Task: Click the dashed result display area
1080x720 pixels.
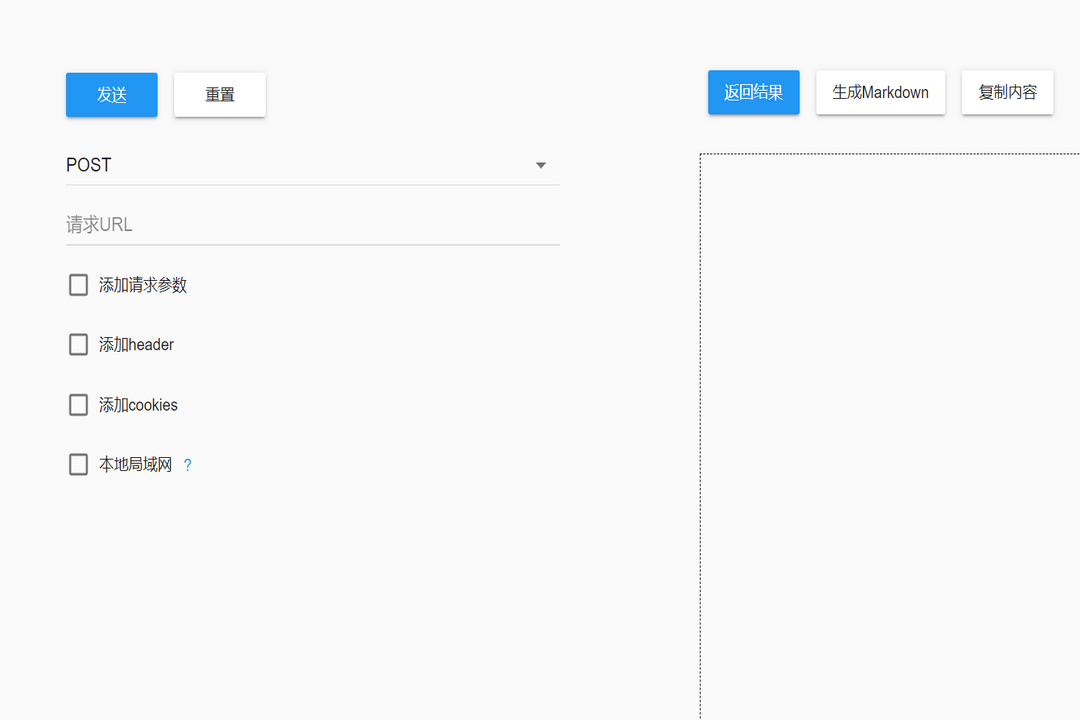Action: point(890,430)
